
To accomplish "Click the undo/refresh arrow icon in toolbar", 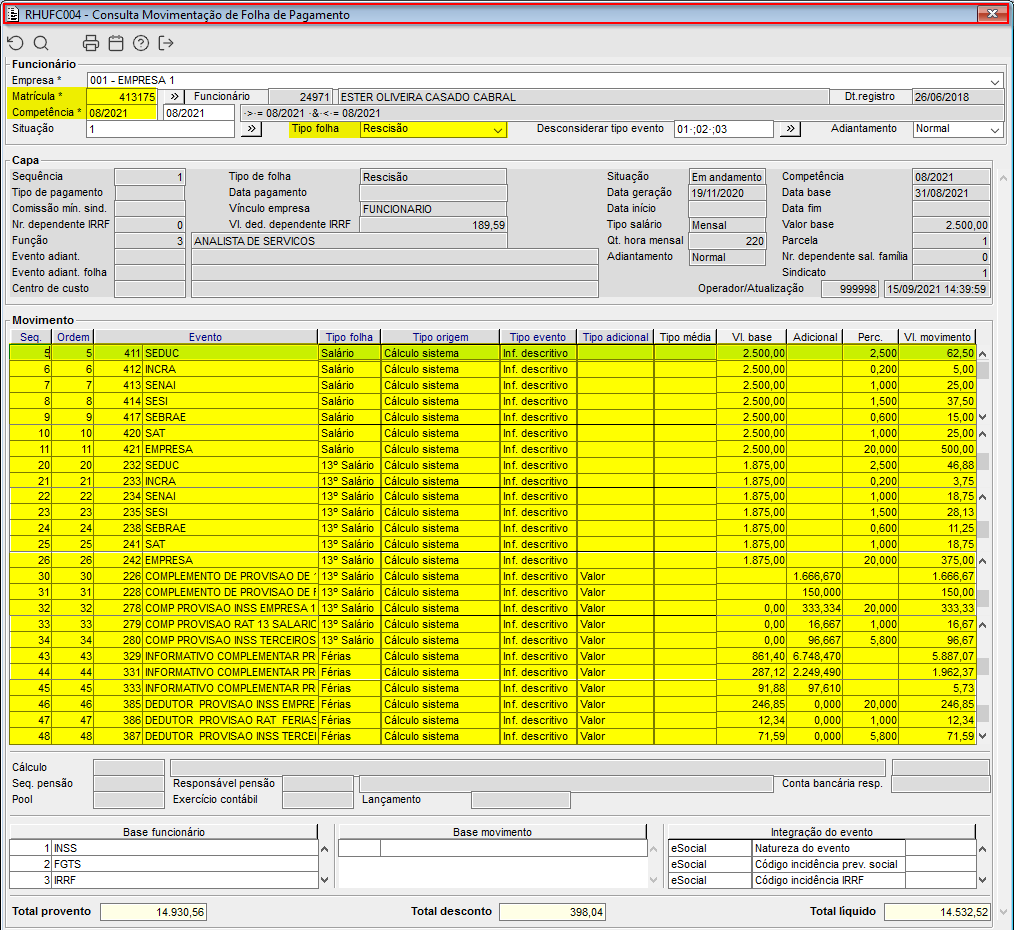I will tap(15, 43).
